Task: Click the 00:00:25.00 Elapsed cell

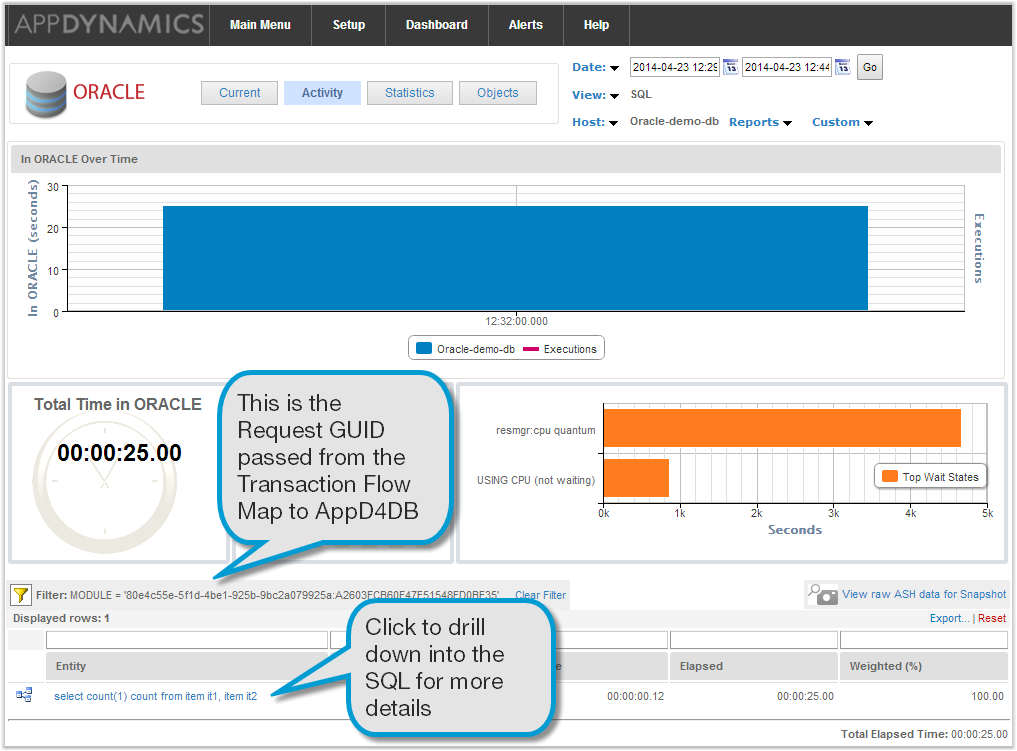Action: pyautogui.click(x=806, y=696)
